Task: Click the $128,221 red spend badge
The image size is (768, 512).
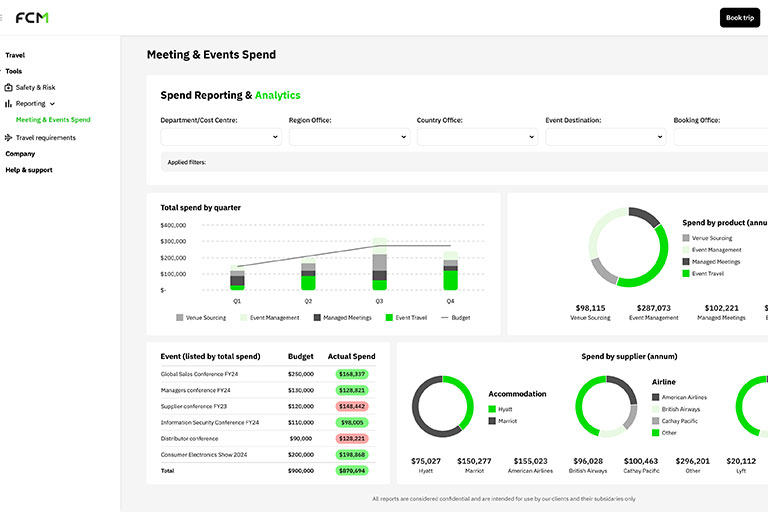Action: (352, 439)
